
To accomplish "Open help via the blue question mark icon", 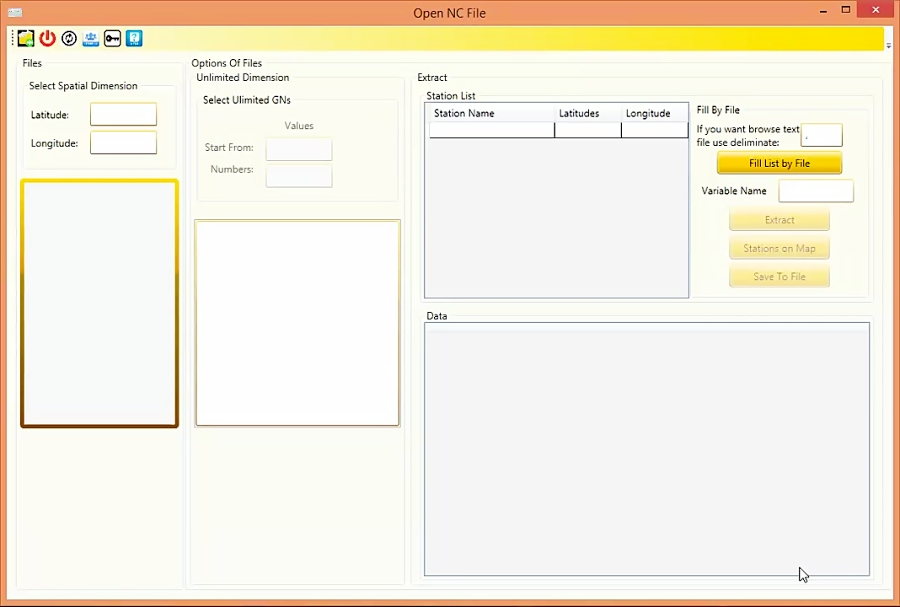I will 134,37.
